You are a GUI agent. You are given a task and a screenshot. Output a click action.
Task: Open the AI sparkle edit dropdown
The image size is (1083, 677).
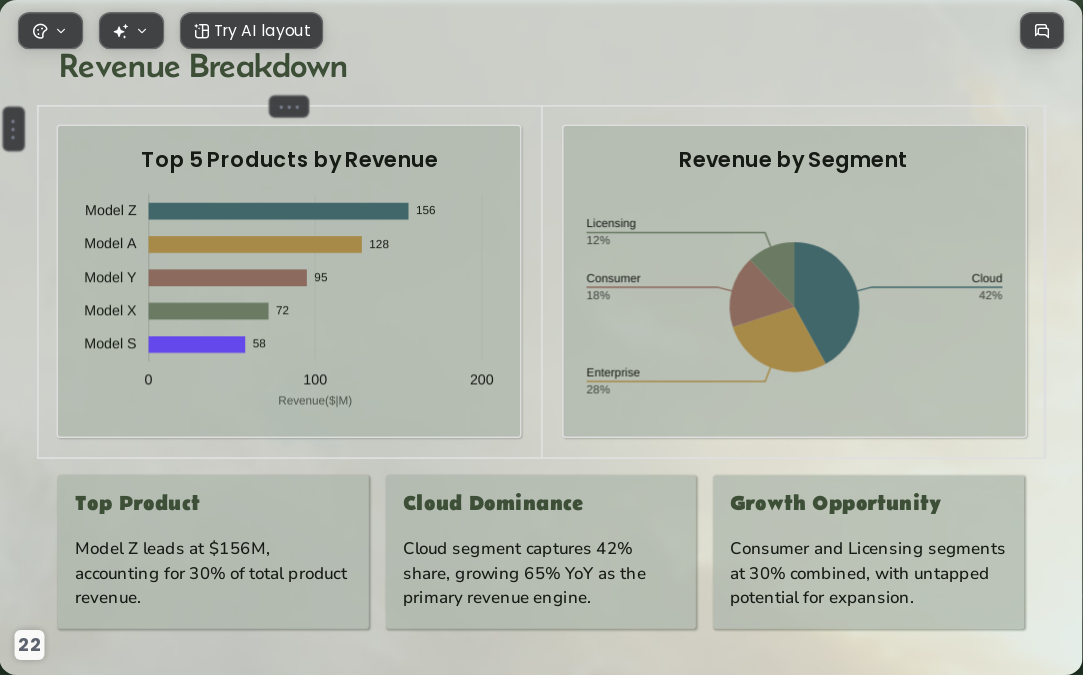coord(131,31)
